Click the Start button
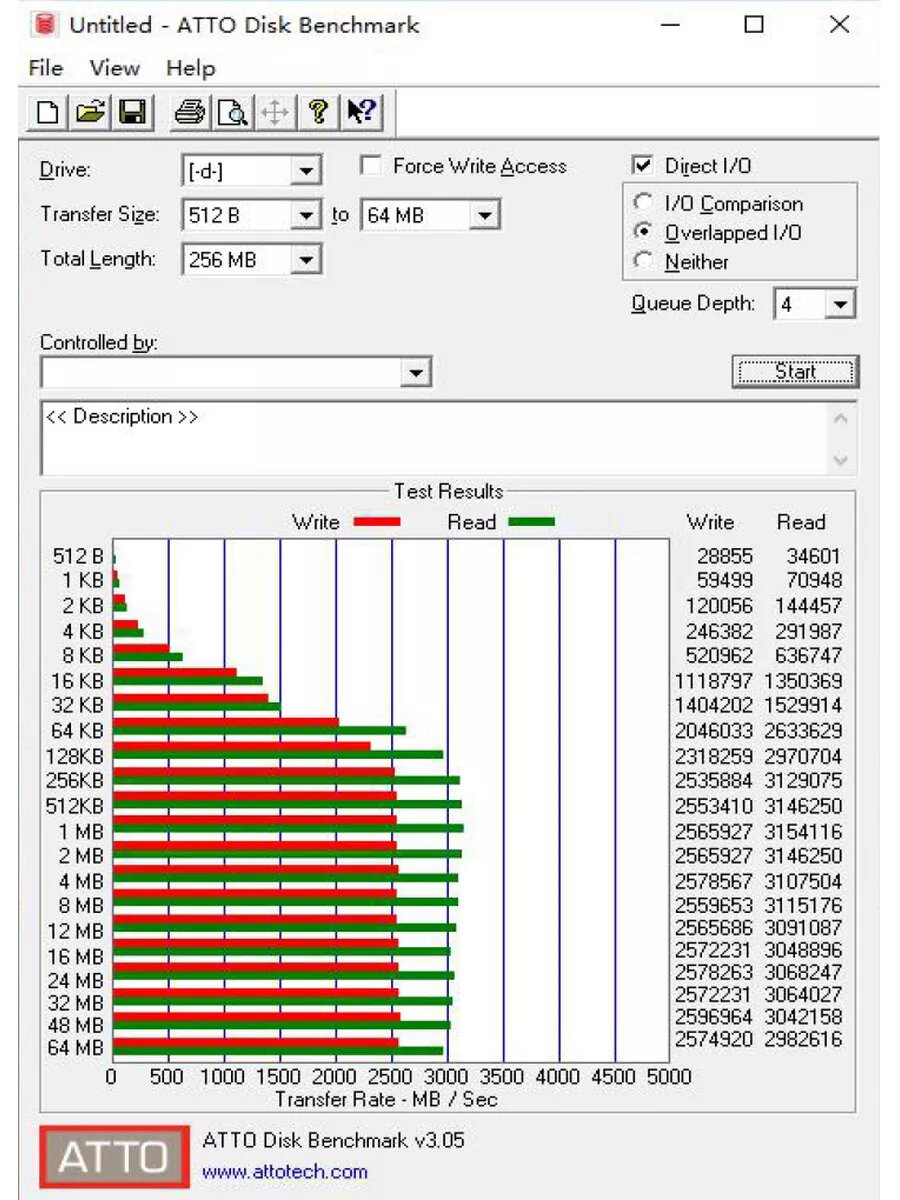The width and height of the screenshot is (900, 1200). 796,372
